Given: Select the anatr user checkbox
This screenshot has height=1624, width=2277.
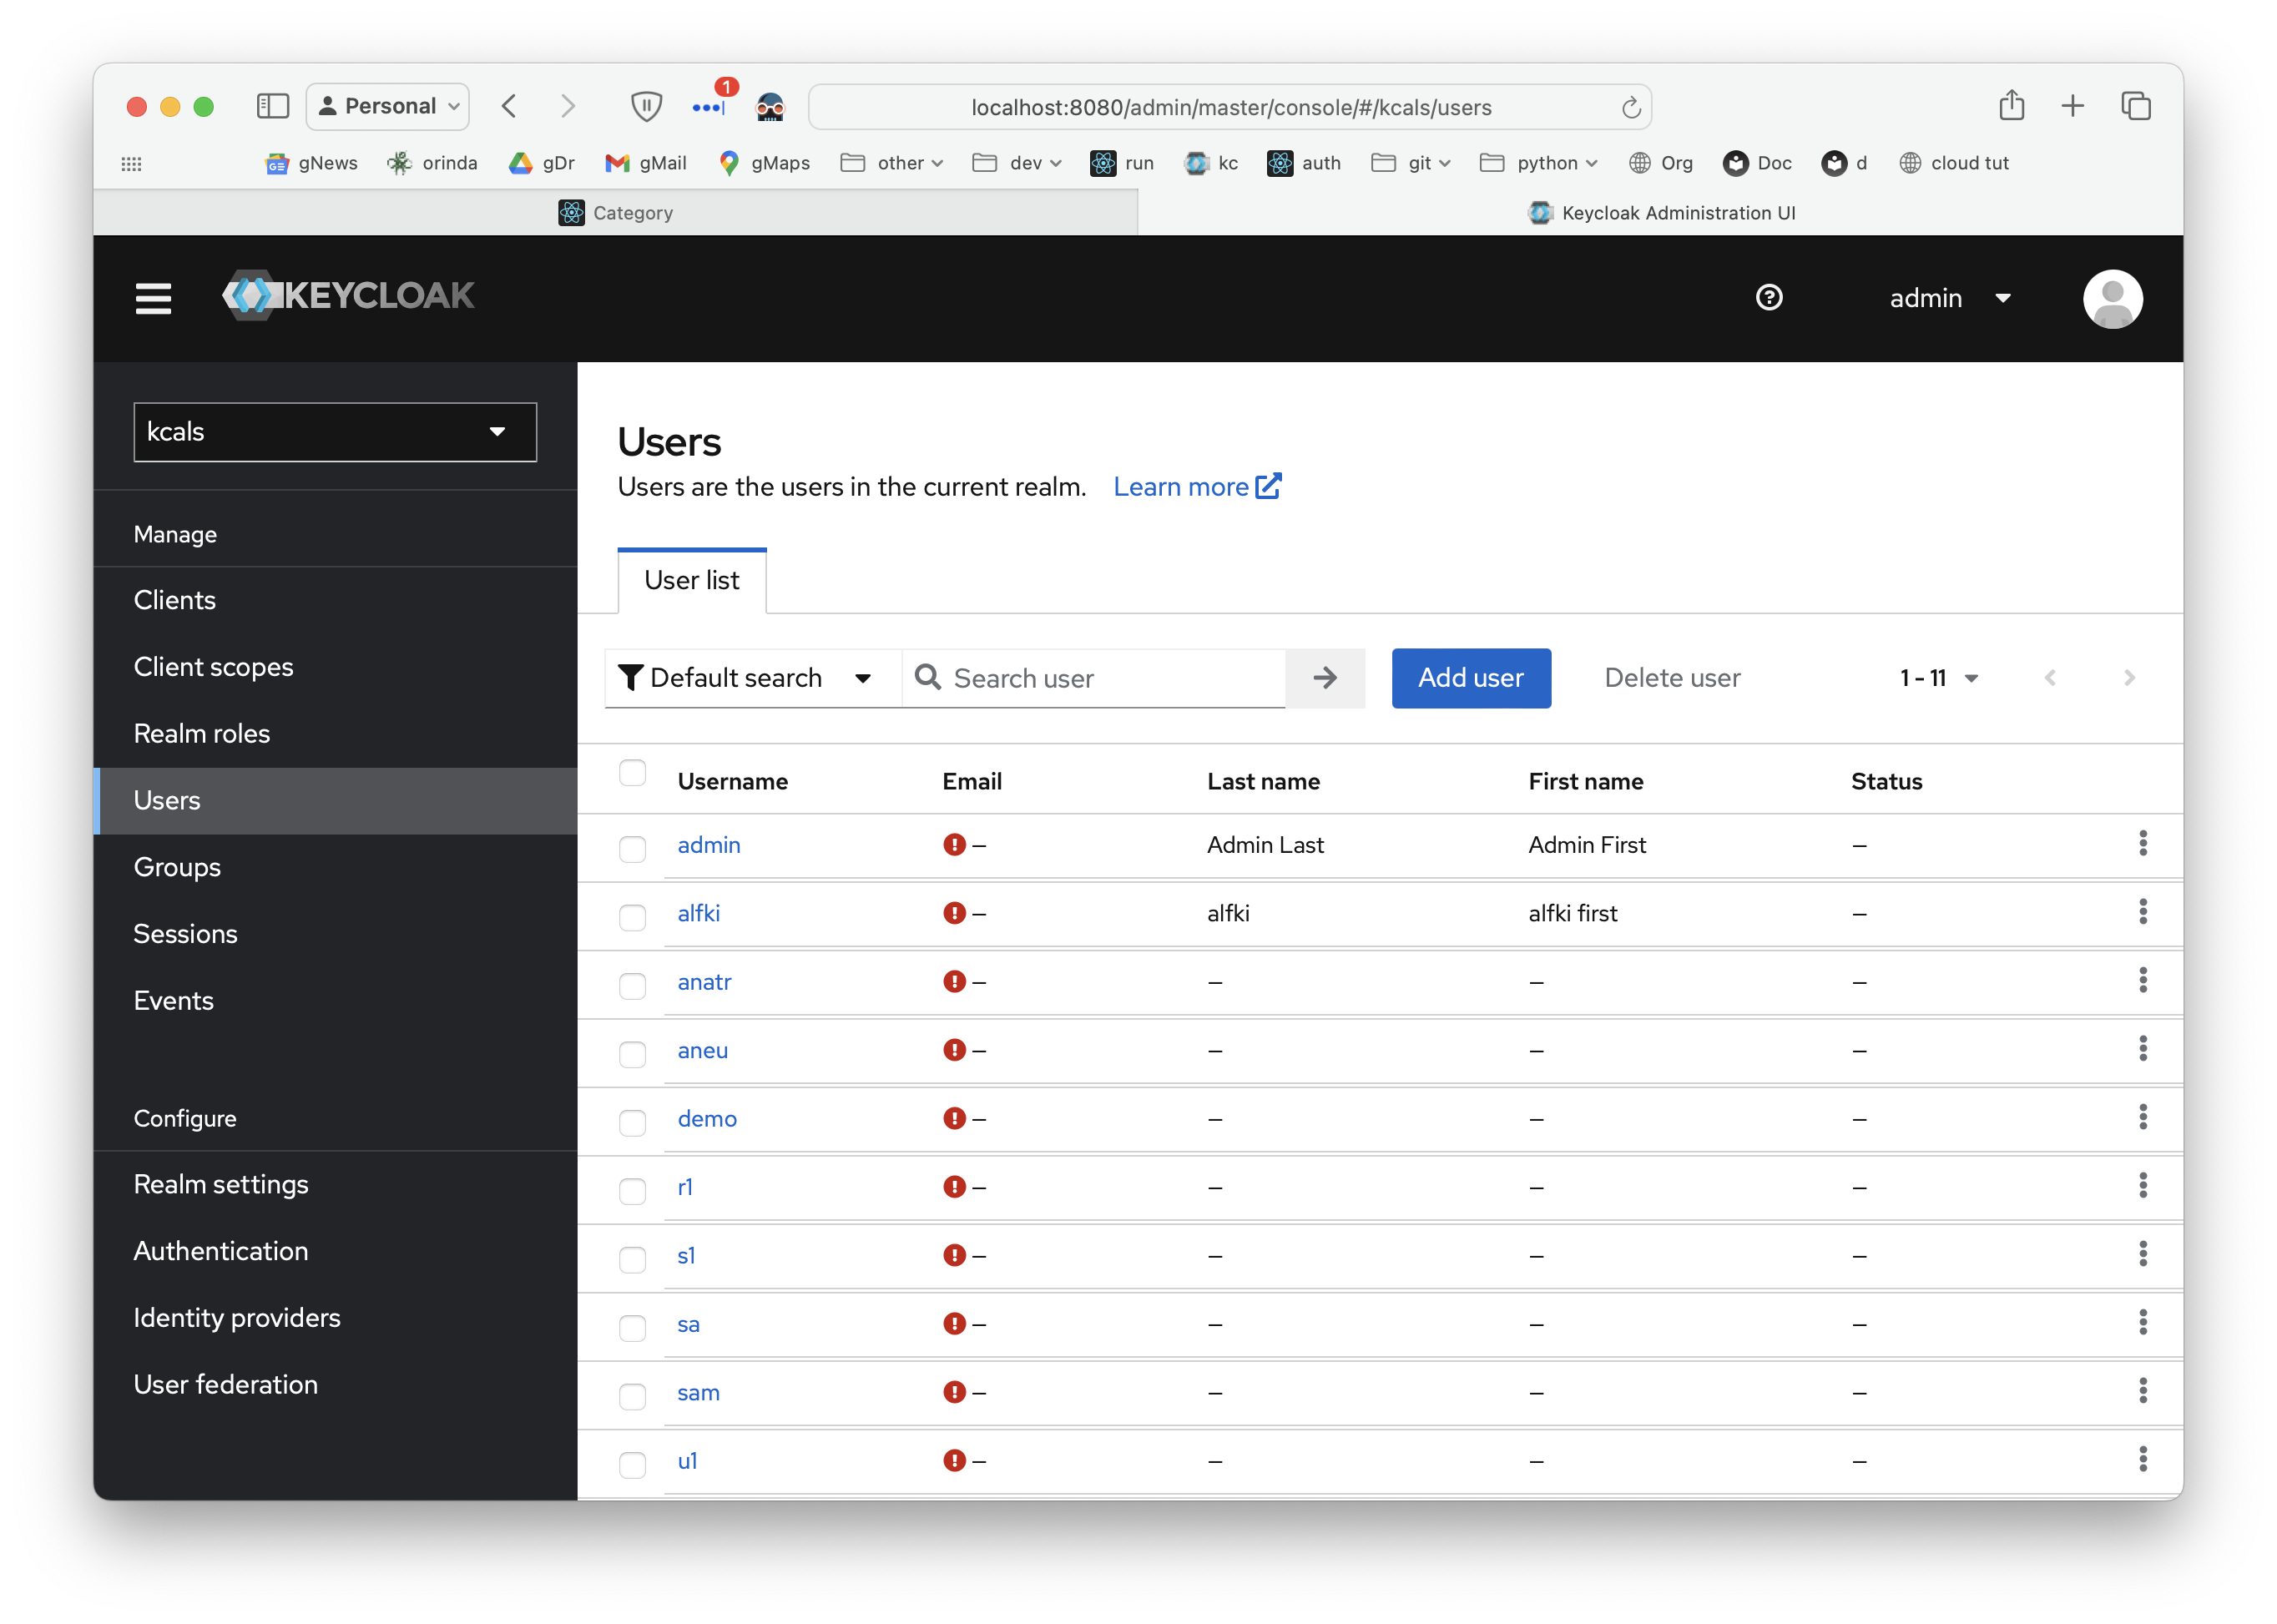Looking at the screenshot, I should (x=632, y=985).
